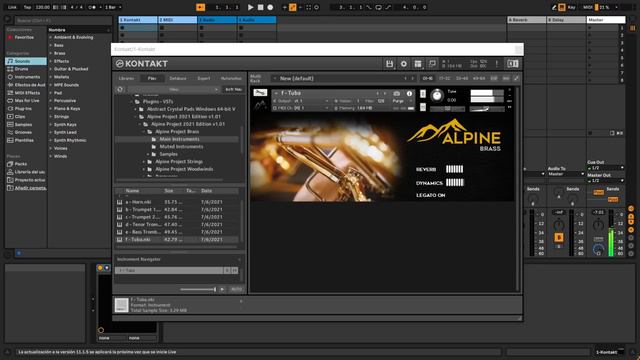
Task: Click info icon on f - Tuba header
Action: tap(409, 93)
